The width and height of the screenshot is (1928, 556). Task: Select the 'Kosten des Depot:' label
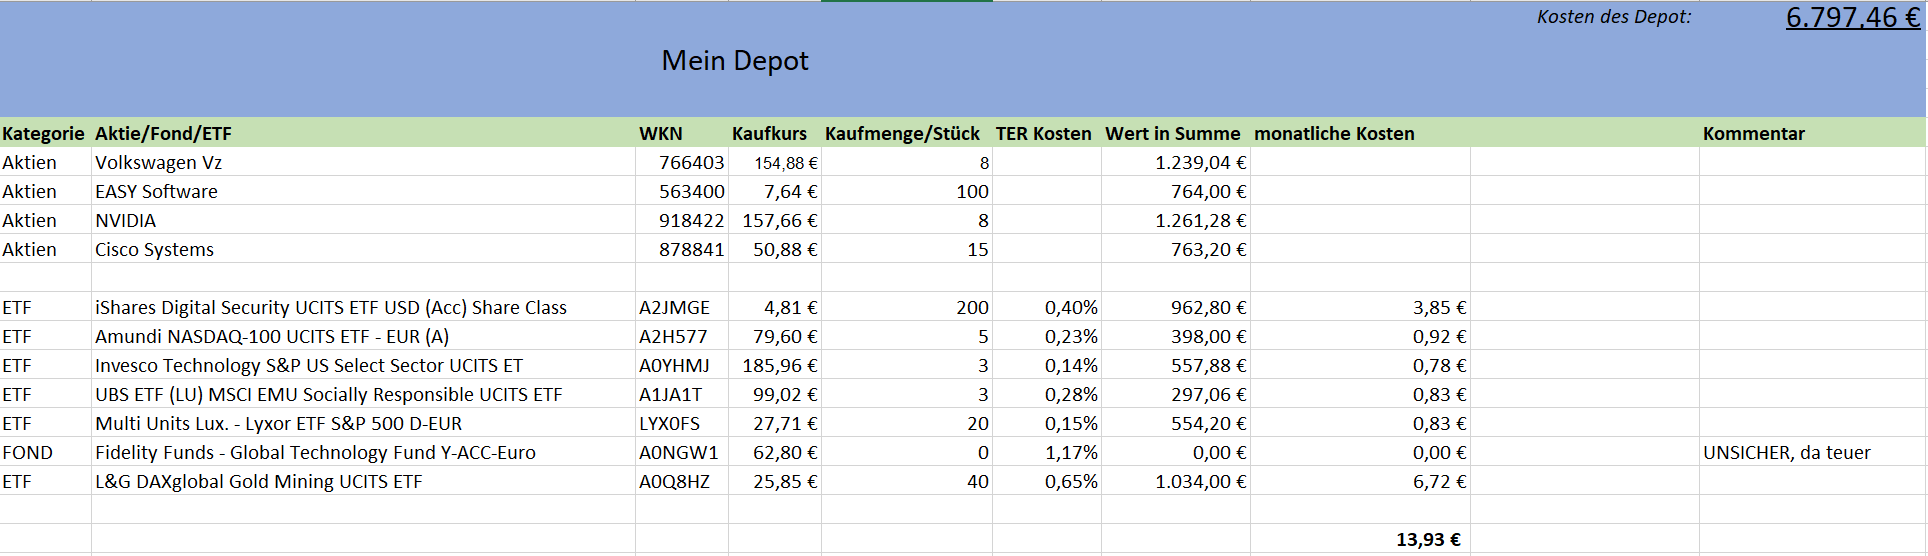1614,17
